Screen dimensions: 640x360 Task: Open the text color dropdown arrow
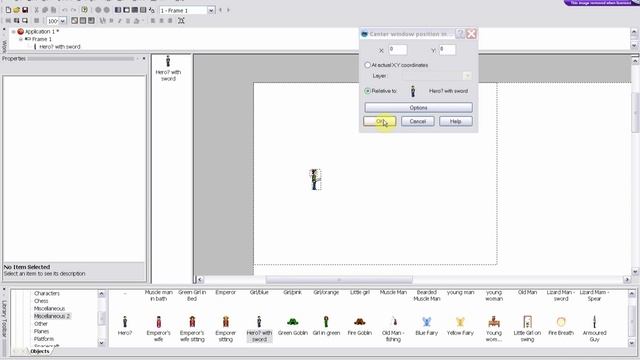click(x=142, y=20)
